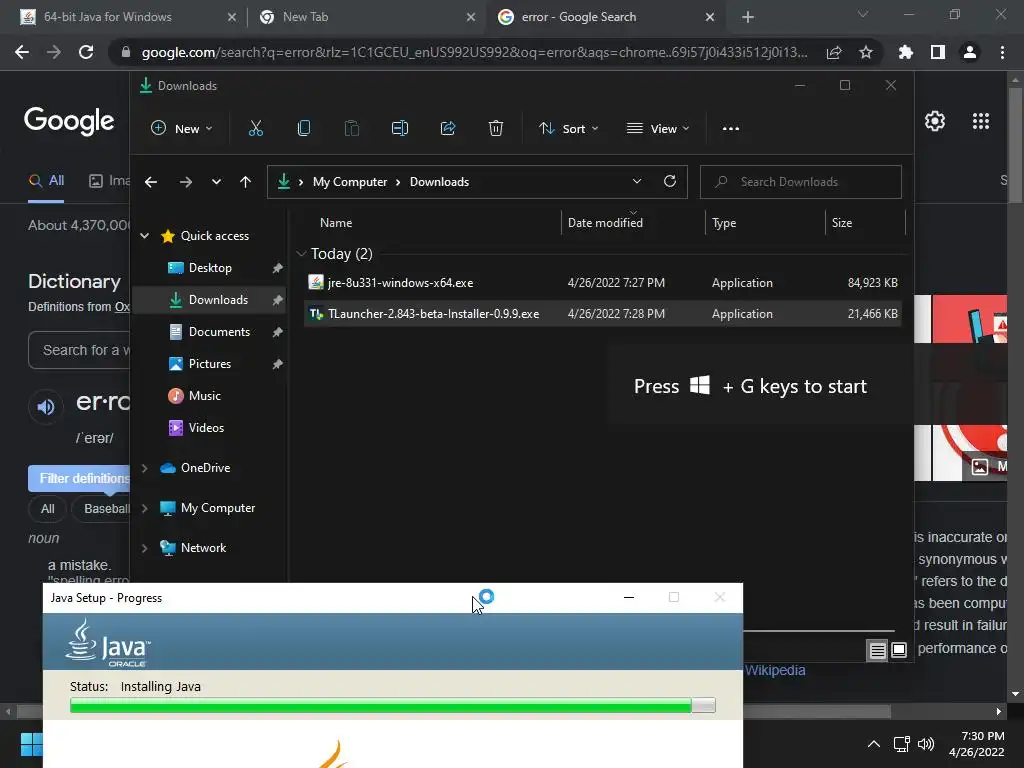Open Chrome Extensions puzzle icon
The width and height of the screenshot is (1024, 768).
tap(905, 52)
